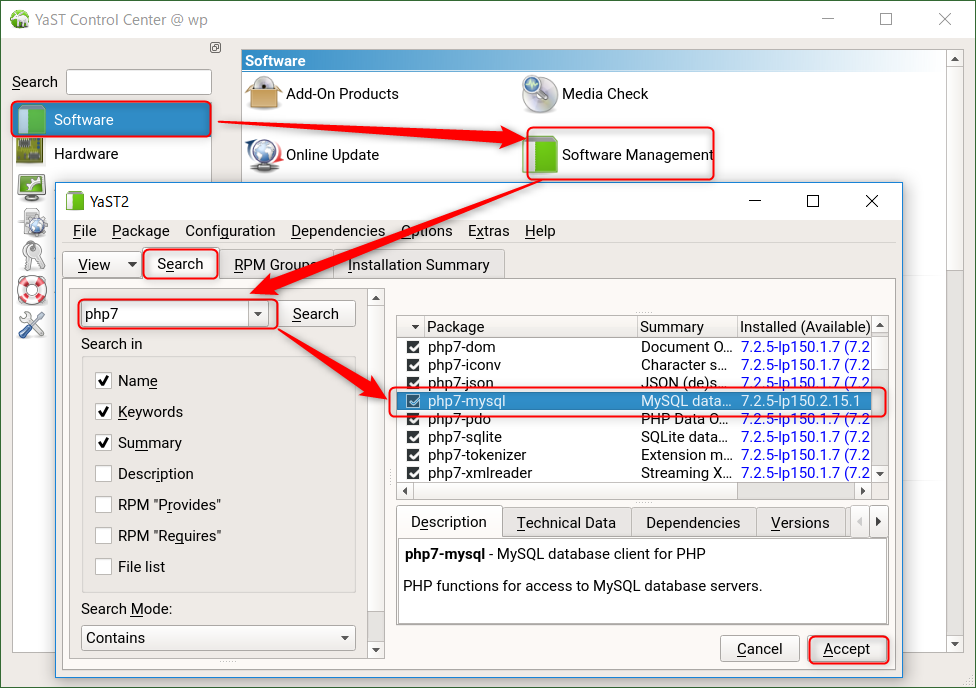Image resolution: width=976 pixels, height=688 pixels.
Task: Click the detach panel icon above search
Action: click(x=215, y=48)
